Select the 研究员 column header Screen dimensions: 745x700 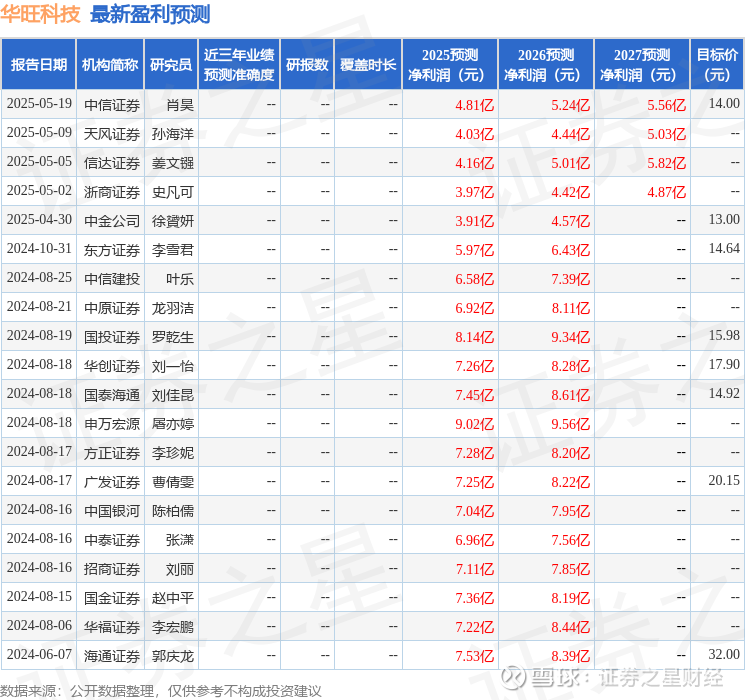(171, 65)
